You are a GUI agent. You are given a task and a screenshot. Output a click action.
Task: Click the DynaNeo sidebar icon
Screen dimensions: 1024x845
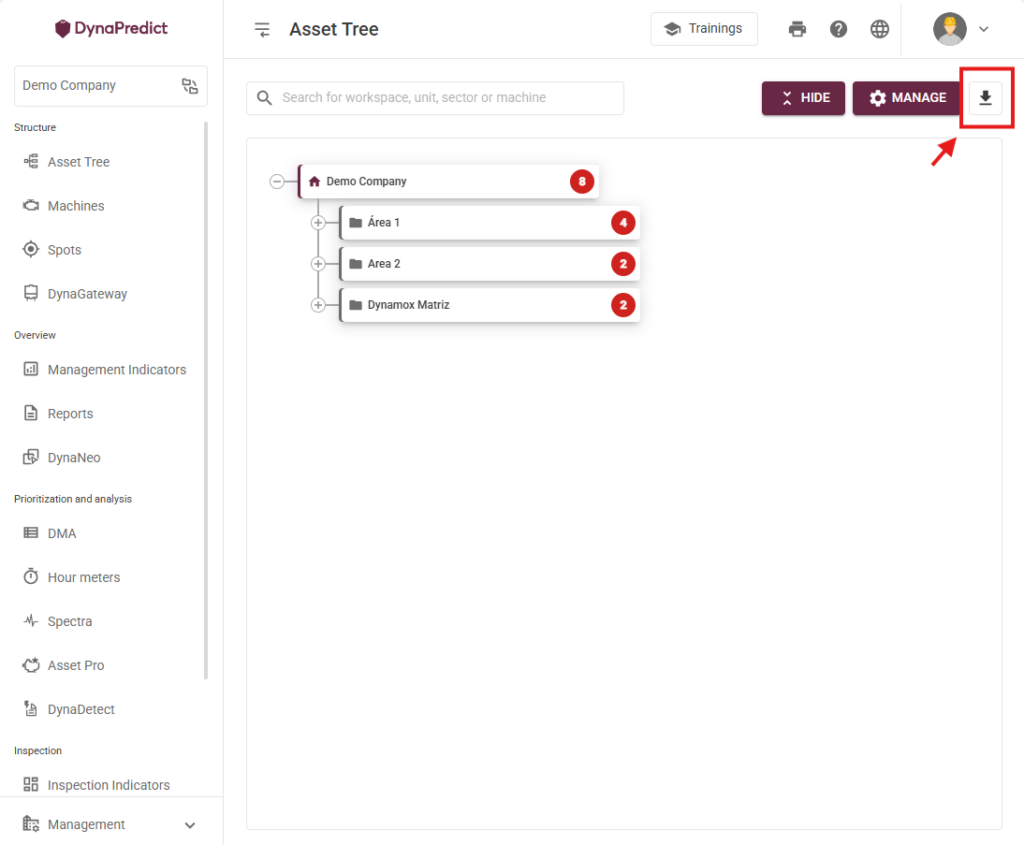click(x=31, y=457)
